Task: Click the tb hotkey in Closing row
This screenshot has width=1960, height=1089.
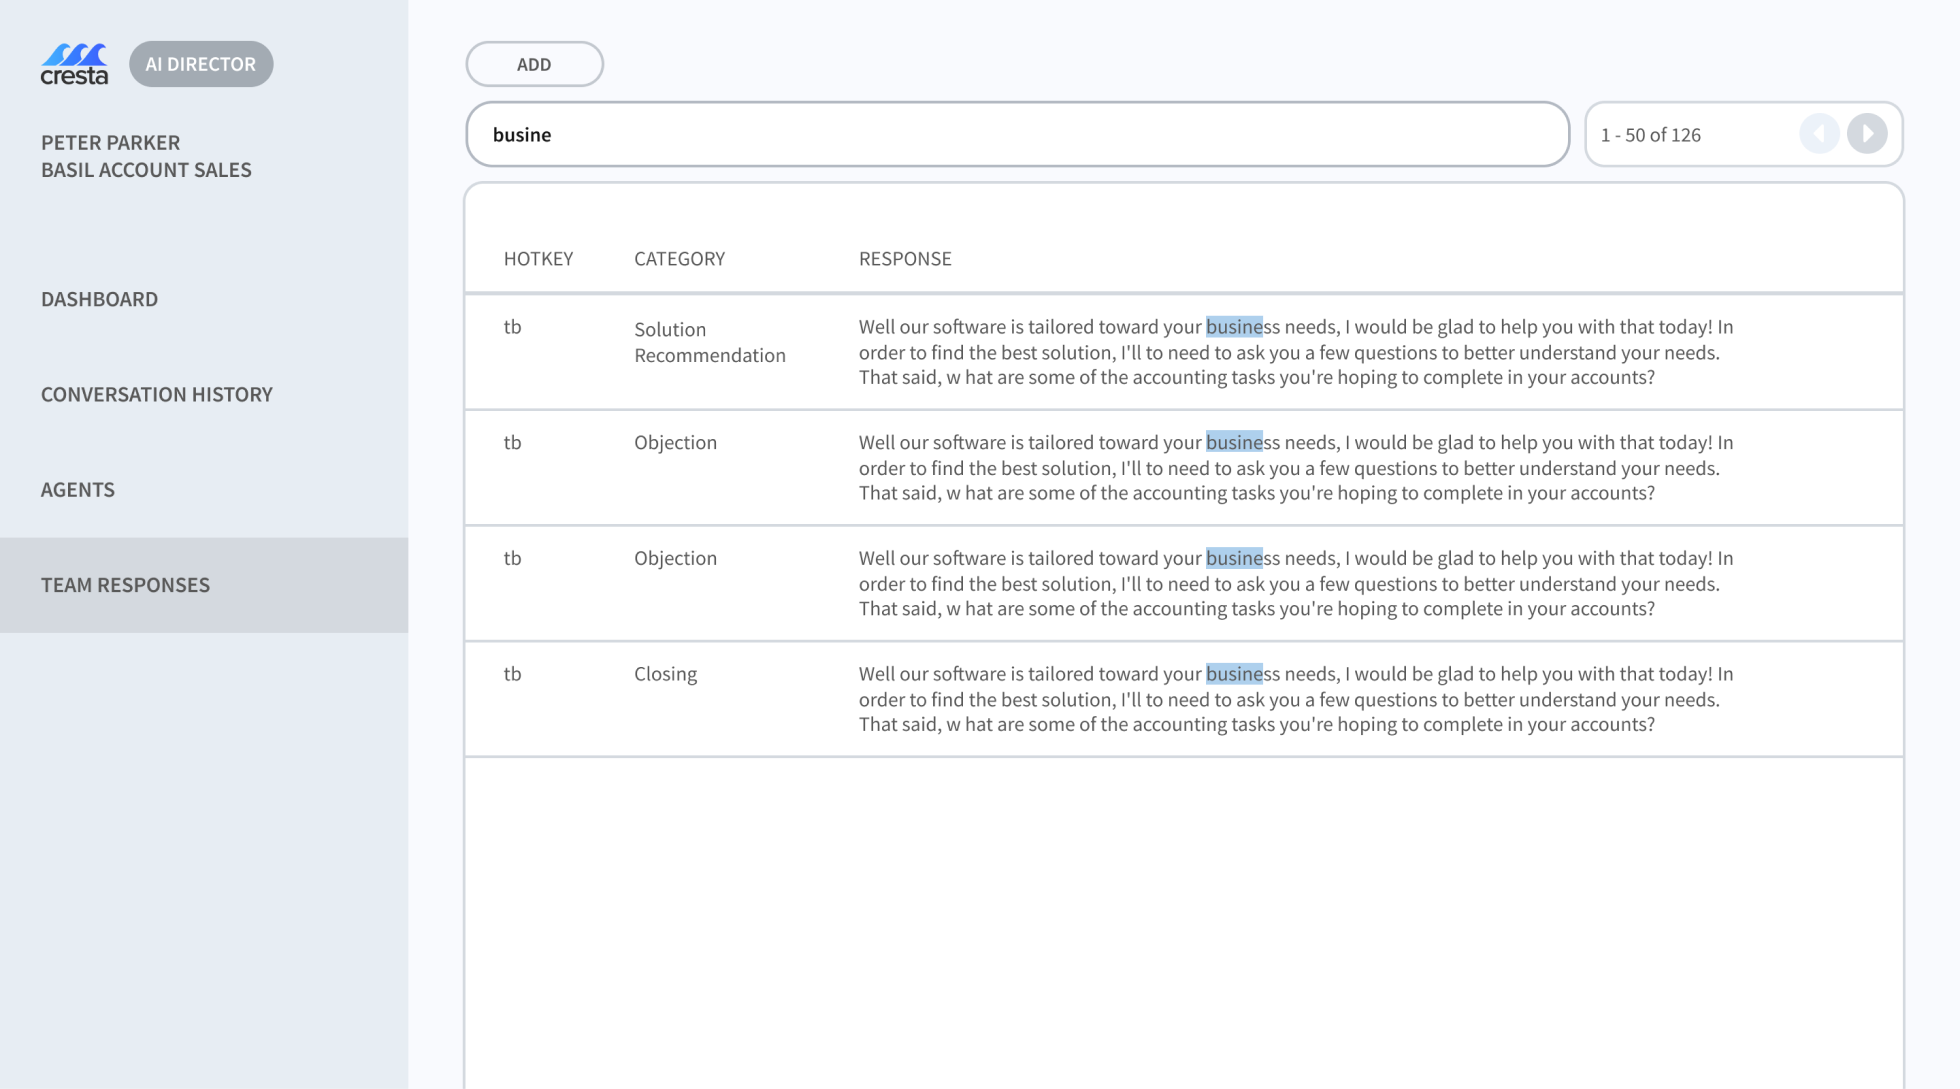Action: pyautogui.click(x=513, y=674)
